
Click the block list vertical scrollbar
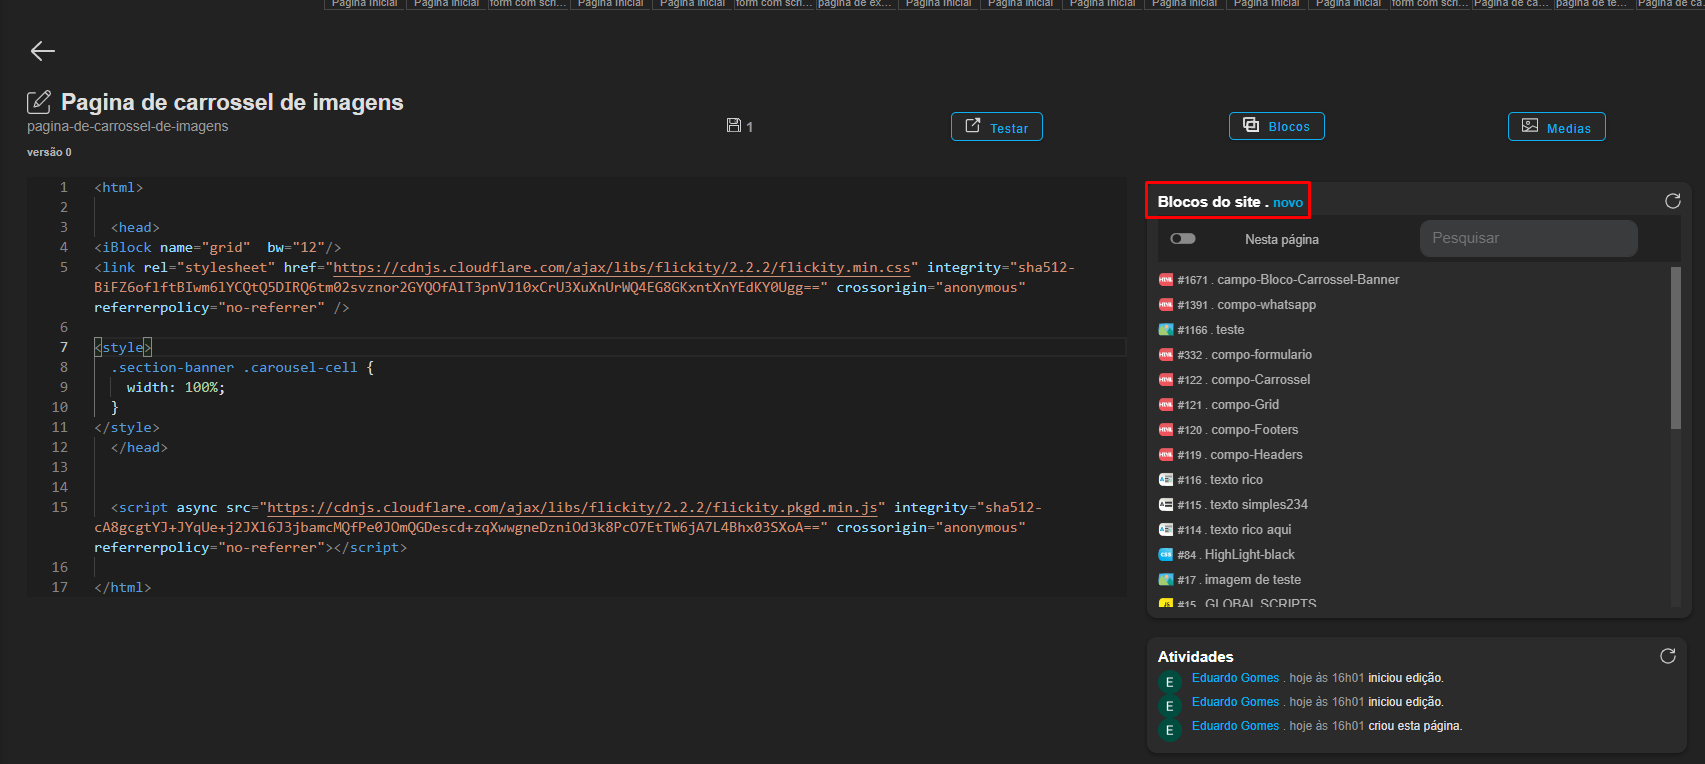click(x=1676, y=348)
